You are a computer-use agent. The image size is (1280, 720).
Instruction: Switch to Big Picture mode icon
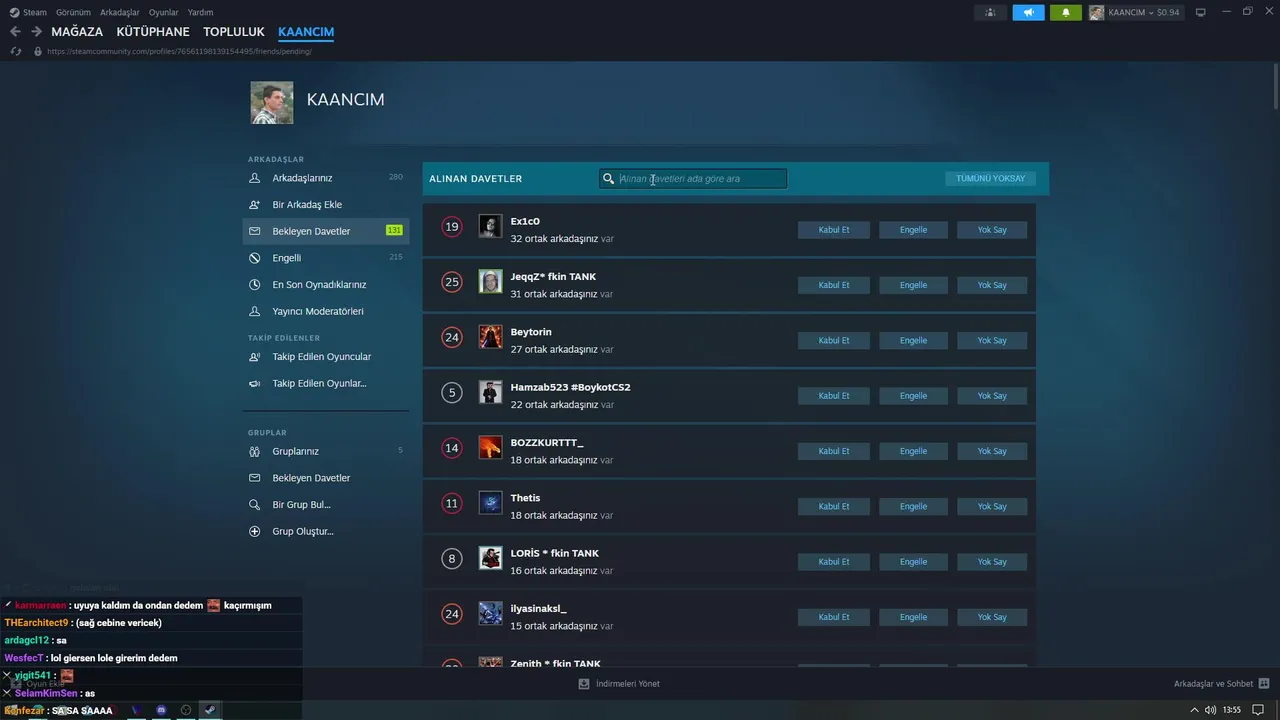pyautogui.click(x=1201, y=12)
